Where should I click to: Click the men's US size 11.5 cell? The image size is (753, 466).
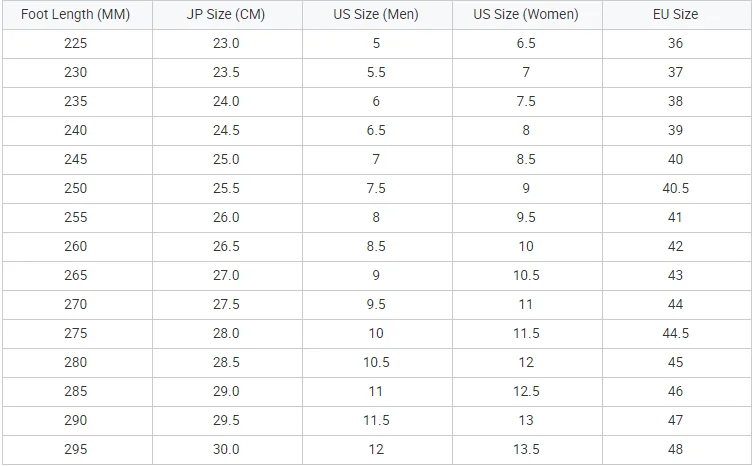point(377,421)
